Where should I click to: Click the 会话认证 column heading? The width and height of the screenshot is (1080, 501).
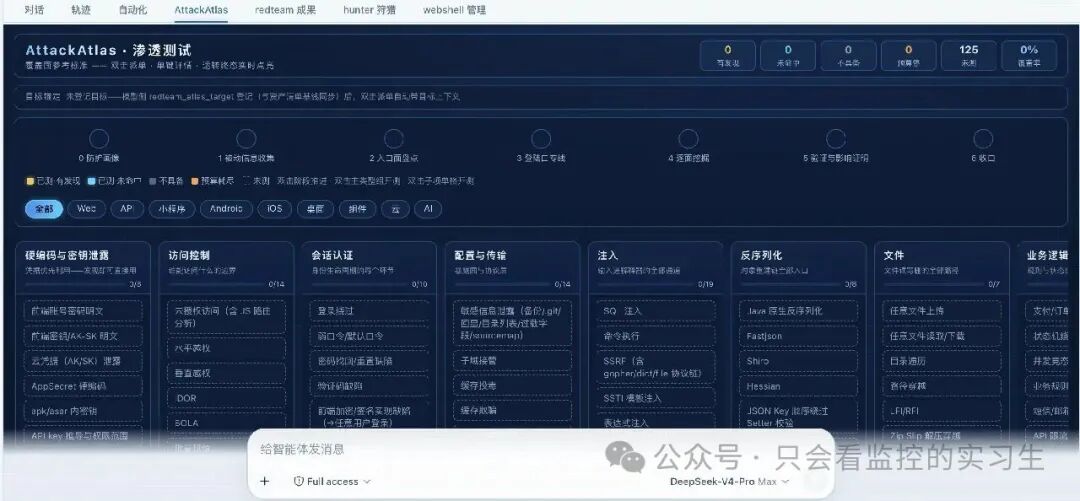(x=332, y=255)
